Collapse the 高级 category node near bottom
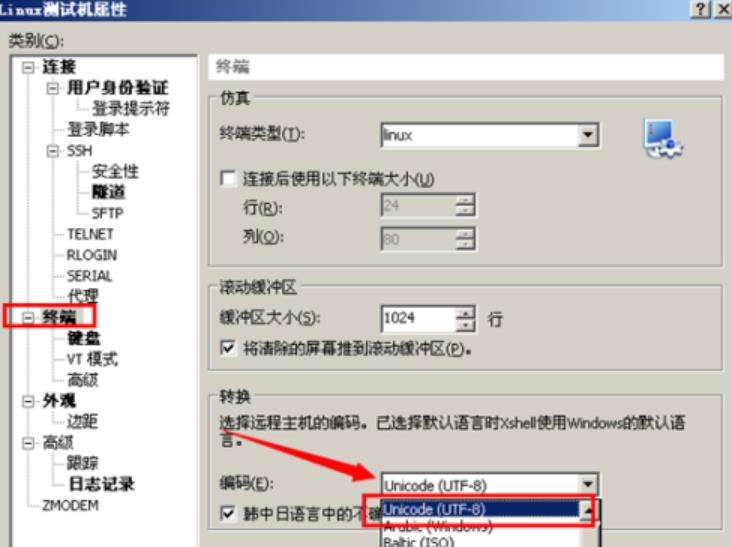The image size is (732, 547). tap(28, 443)
